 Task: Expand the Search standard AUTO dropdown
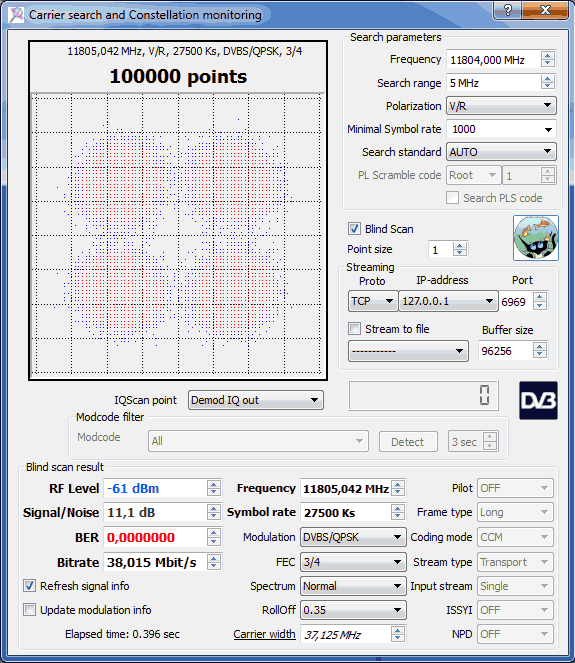tap(501, 152)
